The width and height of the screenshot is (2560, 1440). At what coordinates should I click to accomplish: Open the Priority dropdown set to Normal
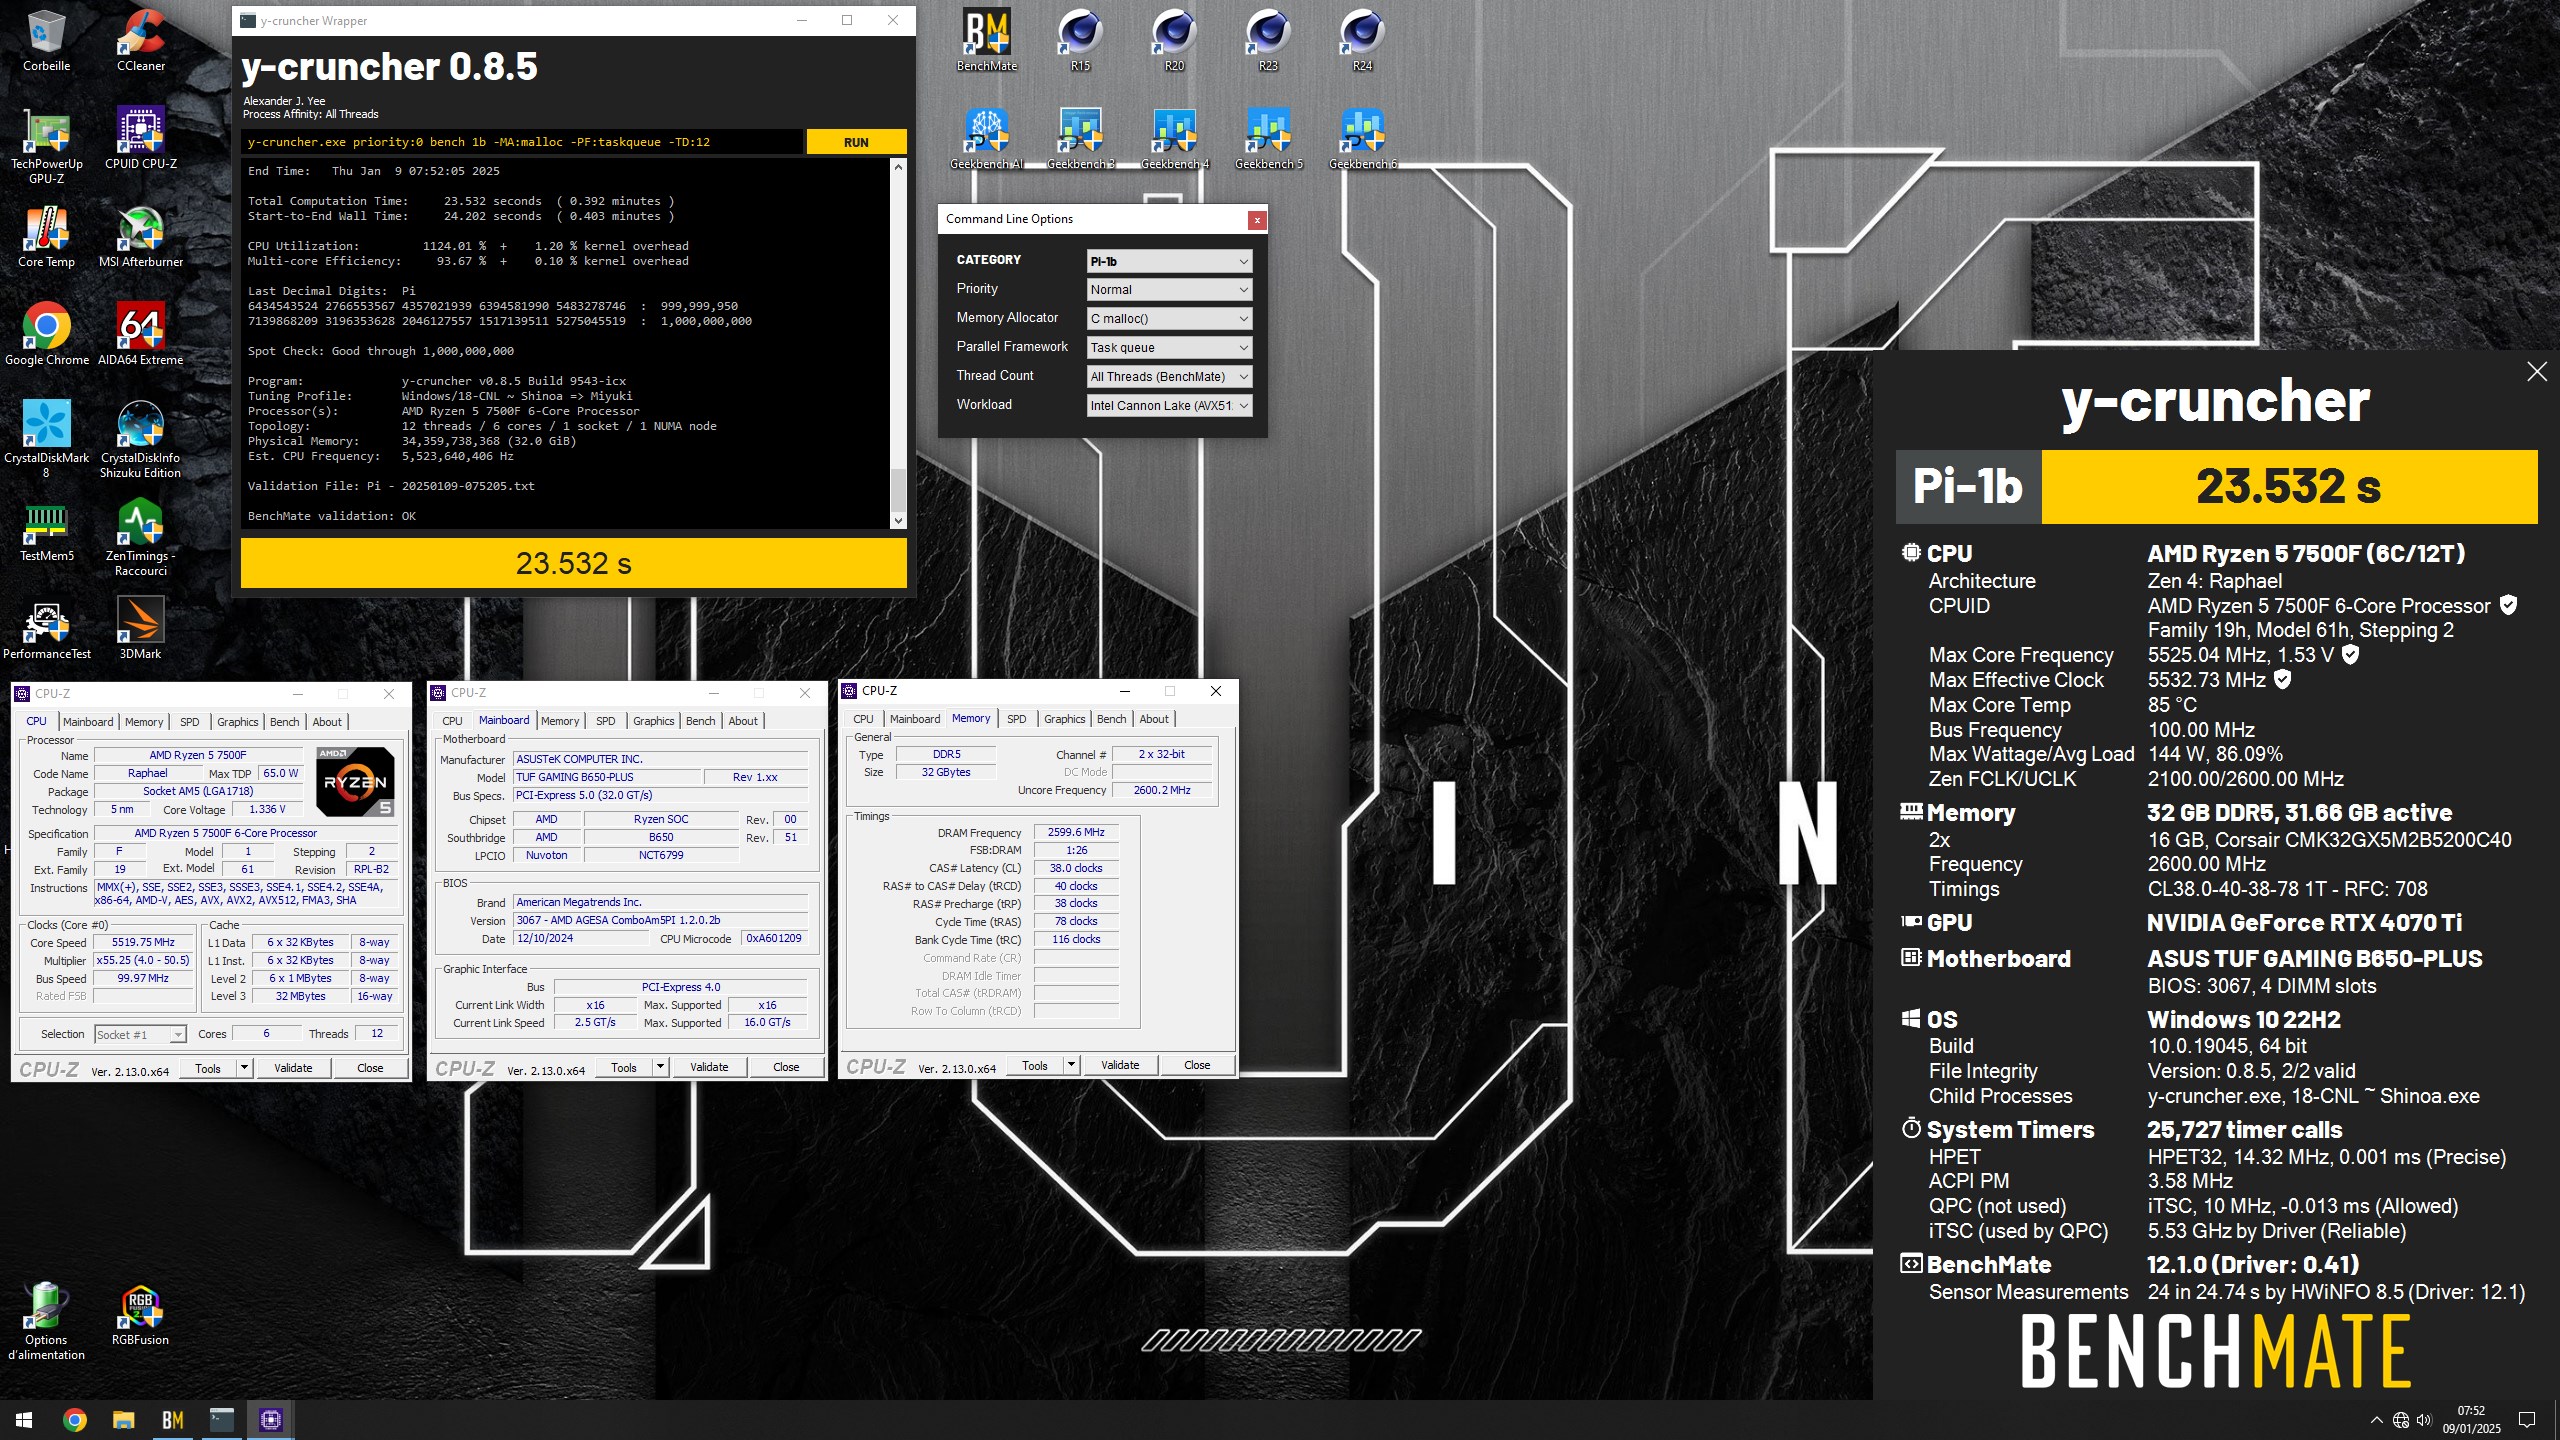pyautogui.click(x=1169, y=290)
